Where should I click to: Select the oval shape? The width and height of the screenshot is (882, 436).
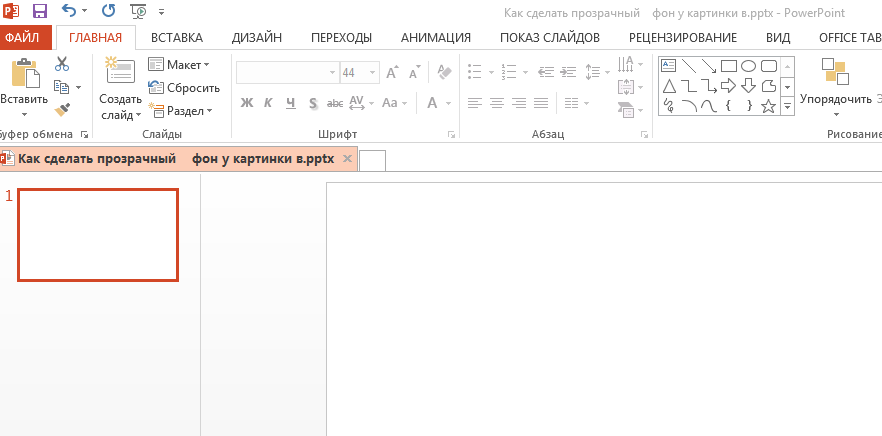pyautogui.click(x=748, y=66)
